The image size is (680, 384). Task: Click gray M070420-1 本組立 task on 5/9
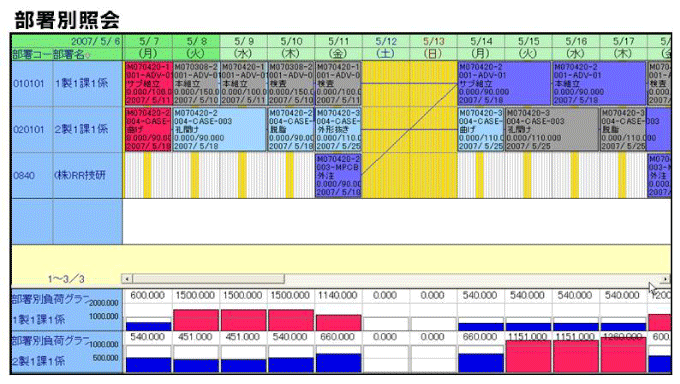click(244, 83)
